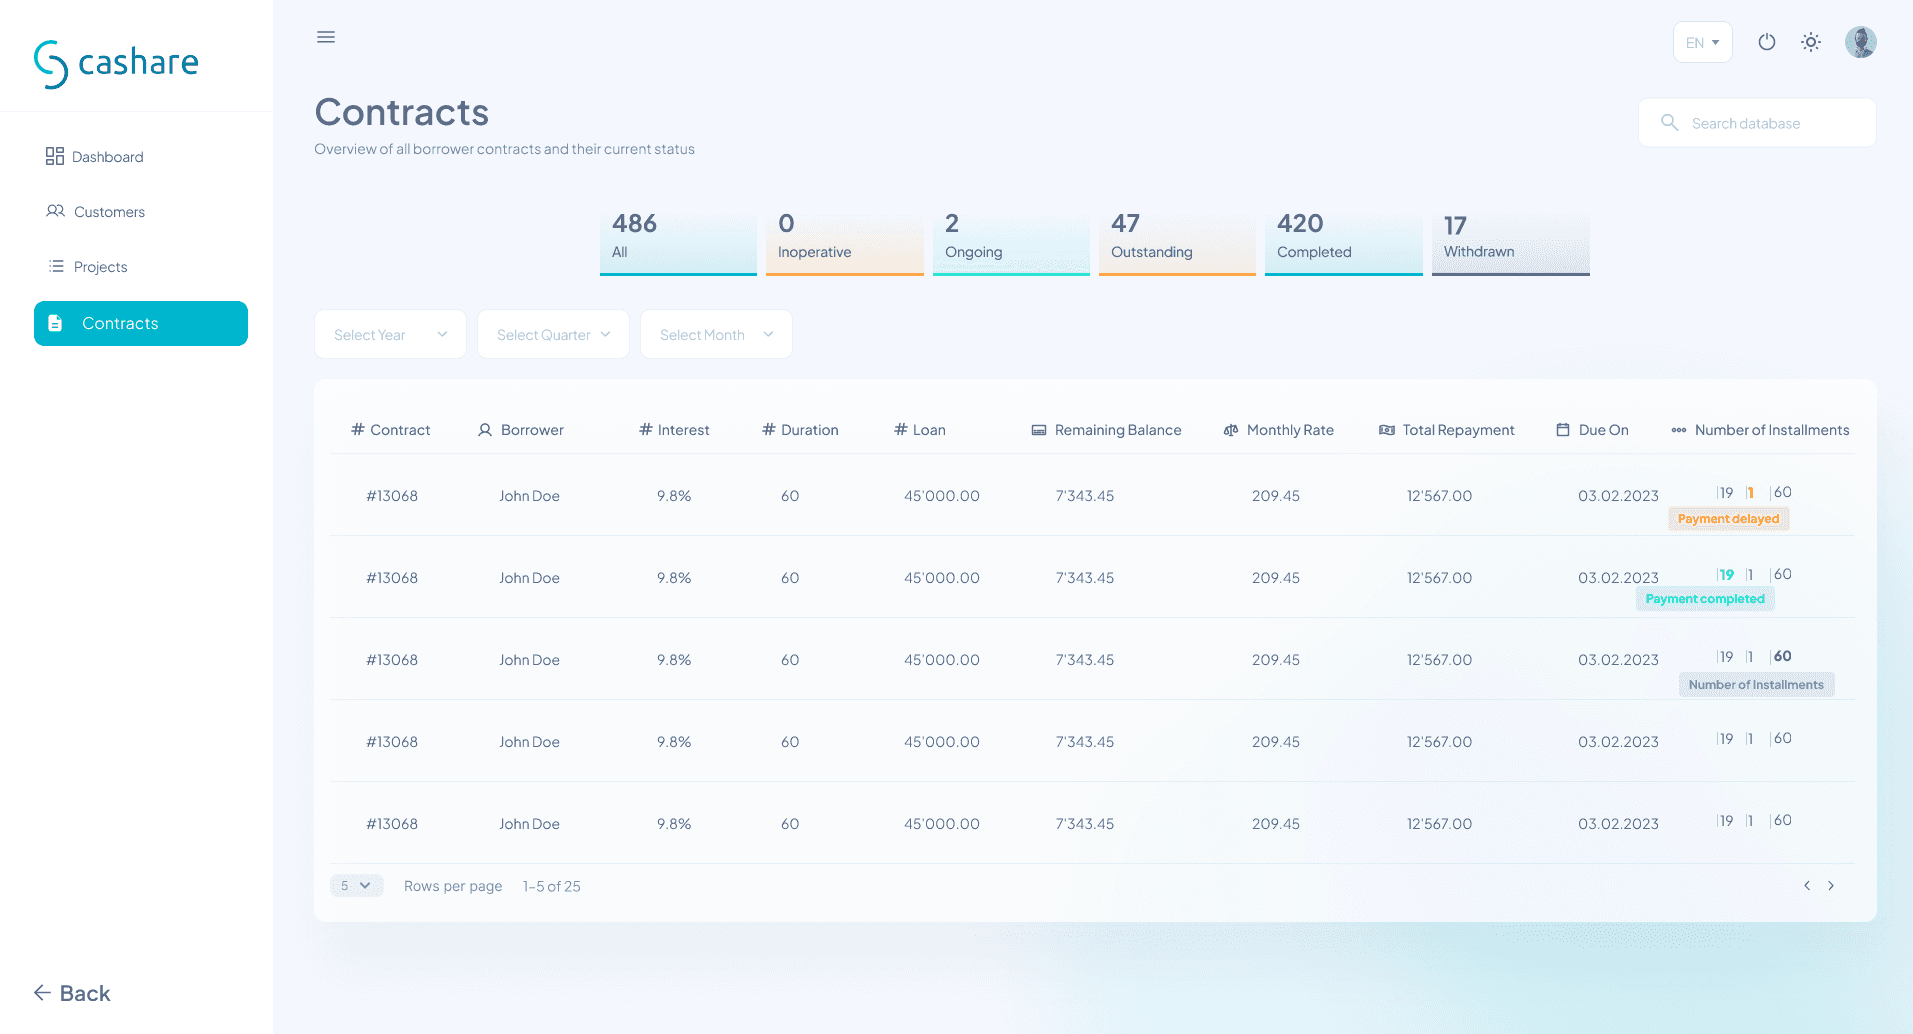Open the Select Quarter dropdown
The image size is (1913, 1034).
pyautogui.click(x=553, y=334)
